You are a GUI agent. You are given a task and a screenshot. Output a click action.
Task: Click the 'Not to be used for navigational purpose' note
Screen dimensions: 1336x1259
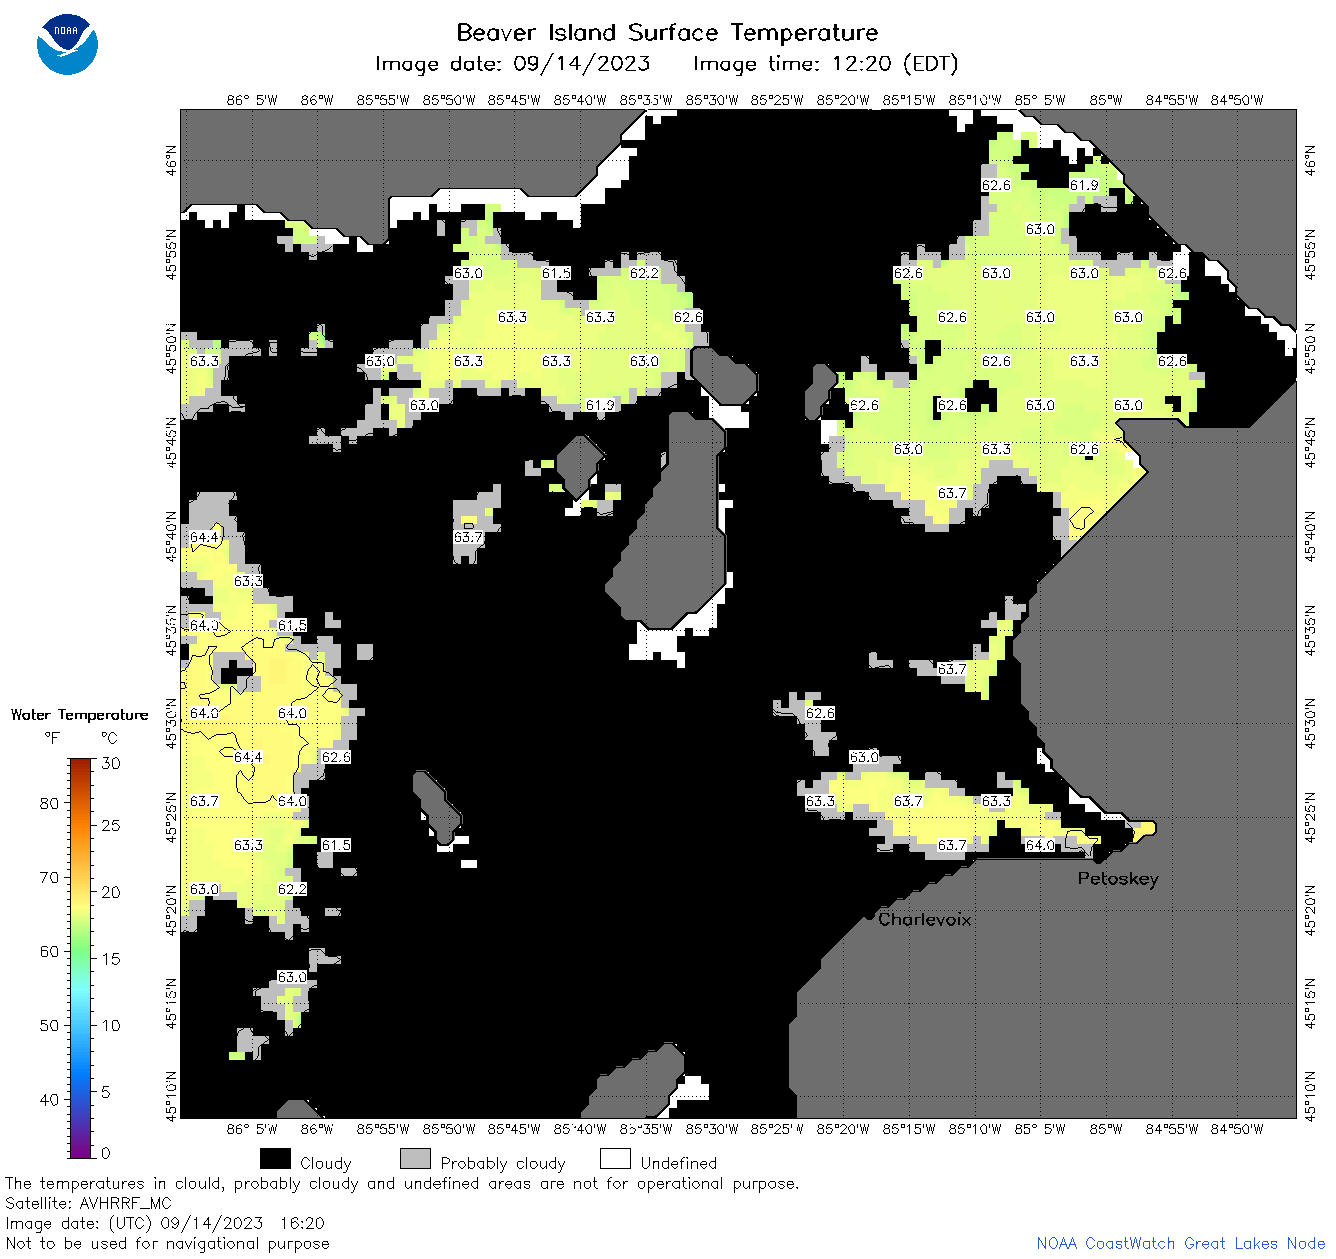(x=168, y=1243)
